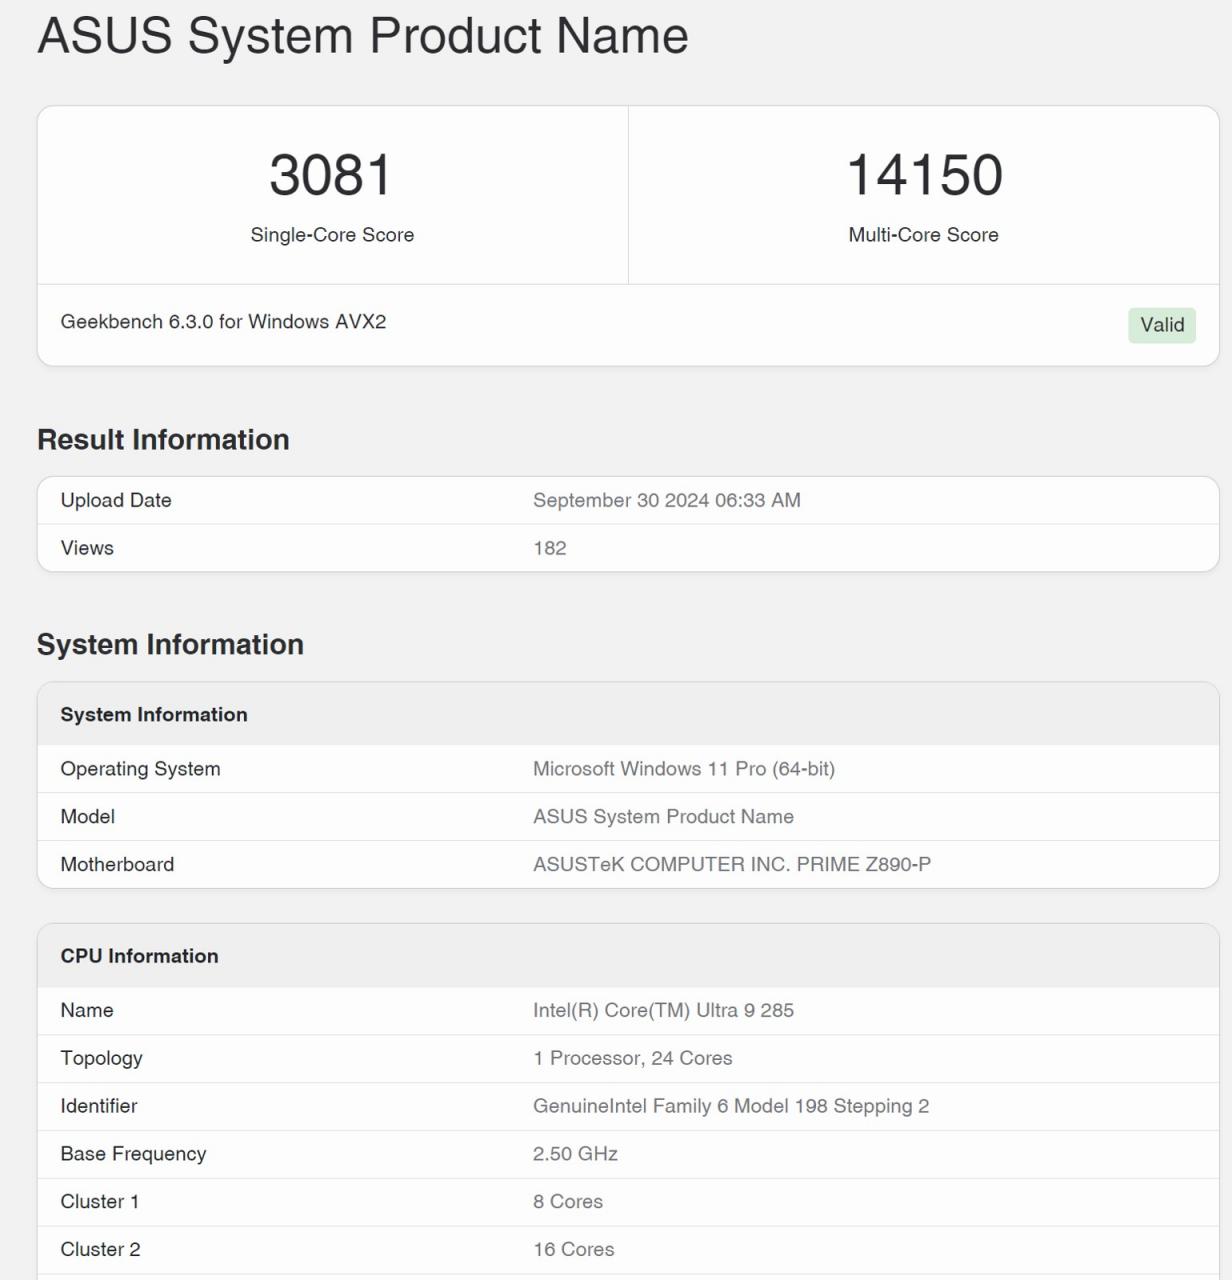Select the single-core score 3081
Viewport: 1232px width, 1280px height.
click(x=331, y=175)
